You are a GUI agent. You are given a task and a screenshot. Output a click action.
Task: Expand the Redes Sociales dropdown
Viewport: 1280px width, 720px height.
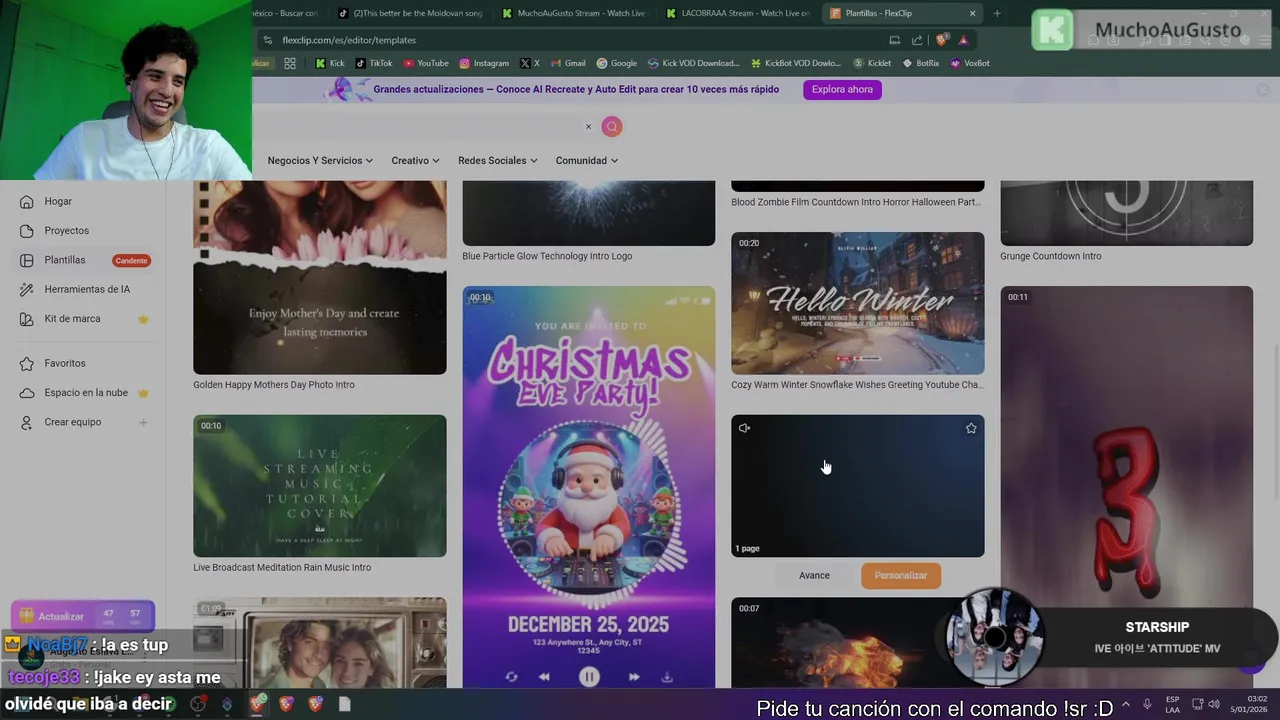tap(497, 160)
